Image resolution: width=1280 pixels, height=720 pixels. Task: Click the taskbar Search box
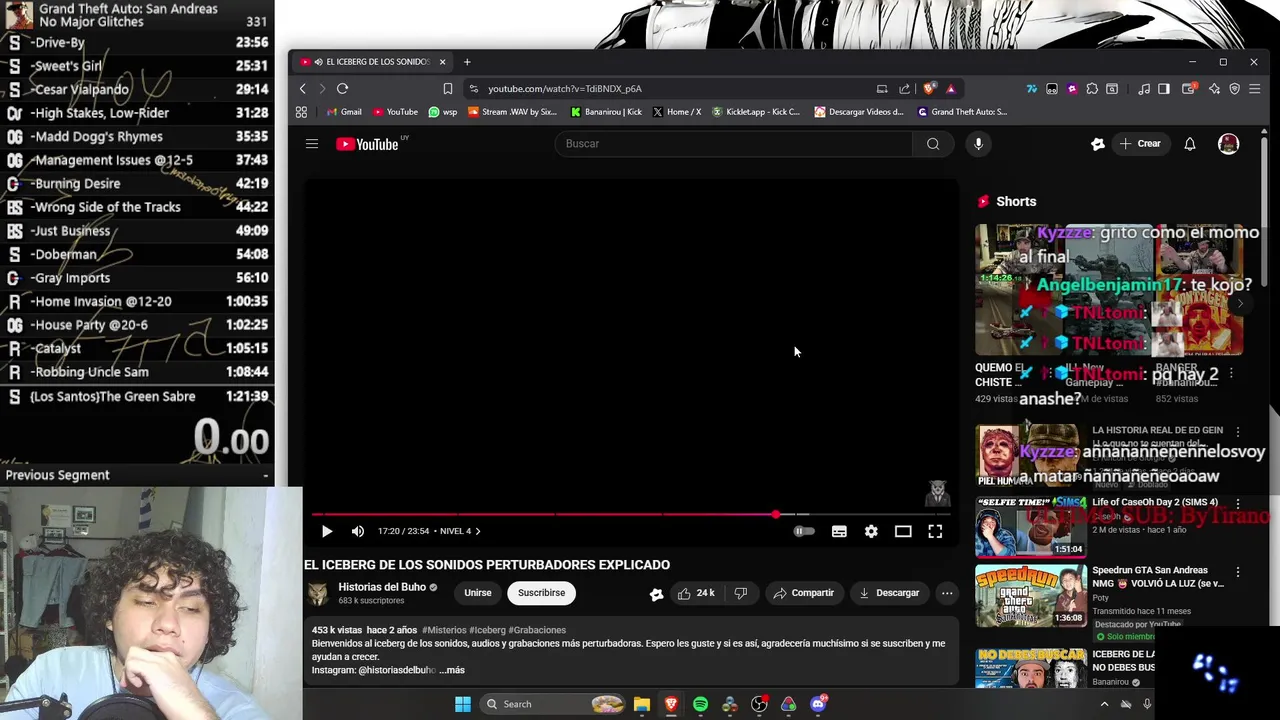pyautogui.click(x=553, y=704)
